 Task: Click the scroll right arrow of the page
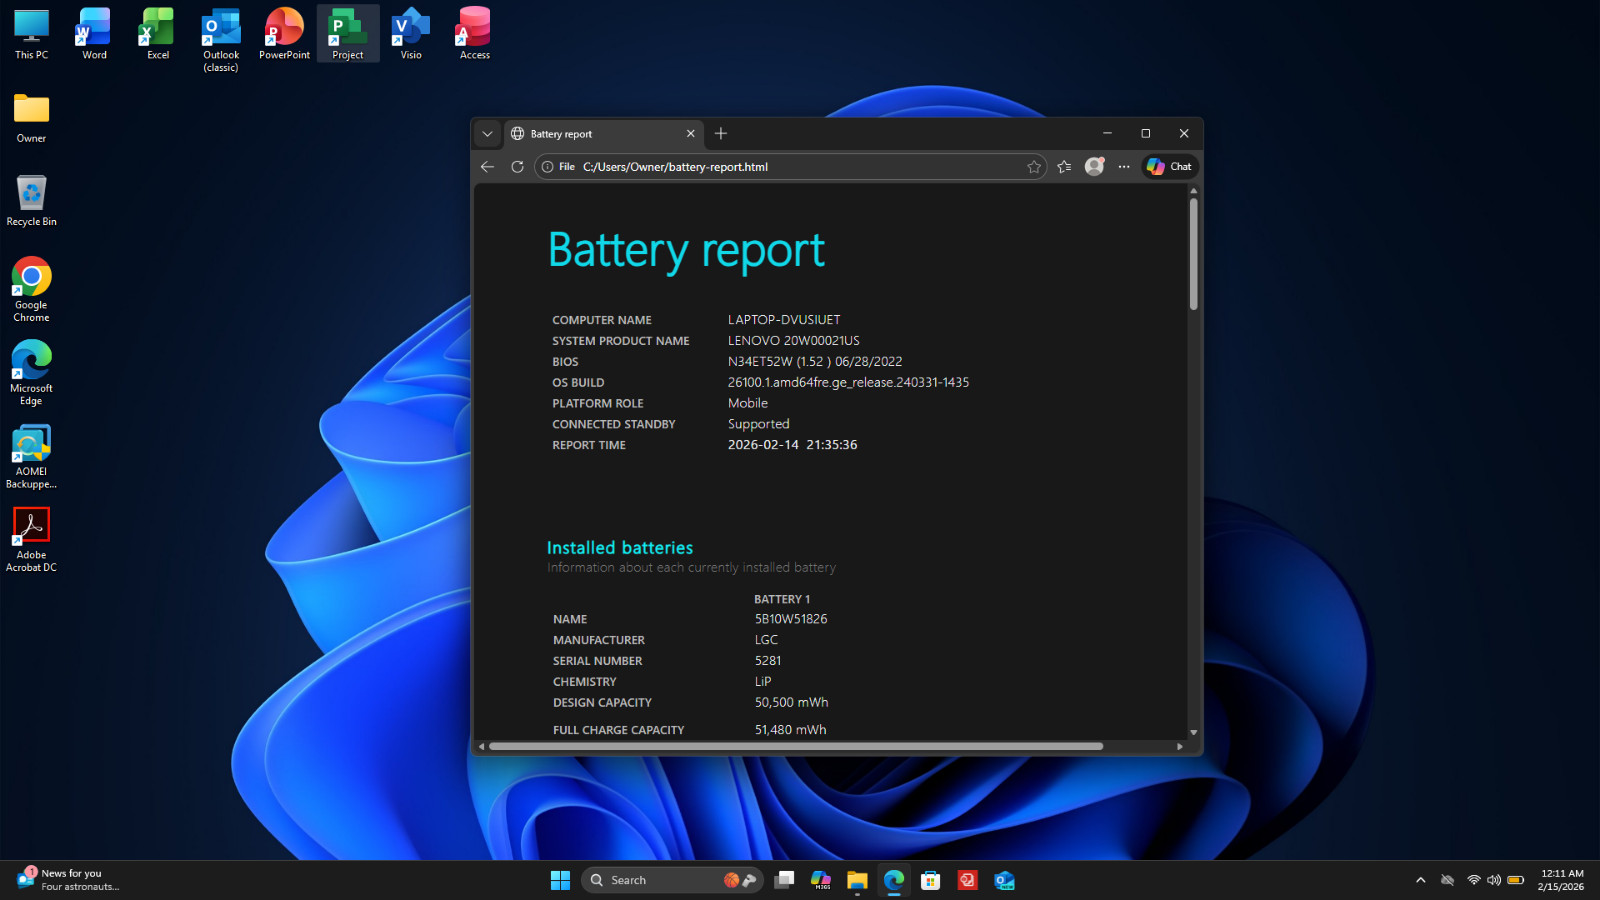coord(1180,746)
